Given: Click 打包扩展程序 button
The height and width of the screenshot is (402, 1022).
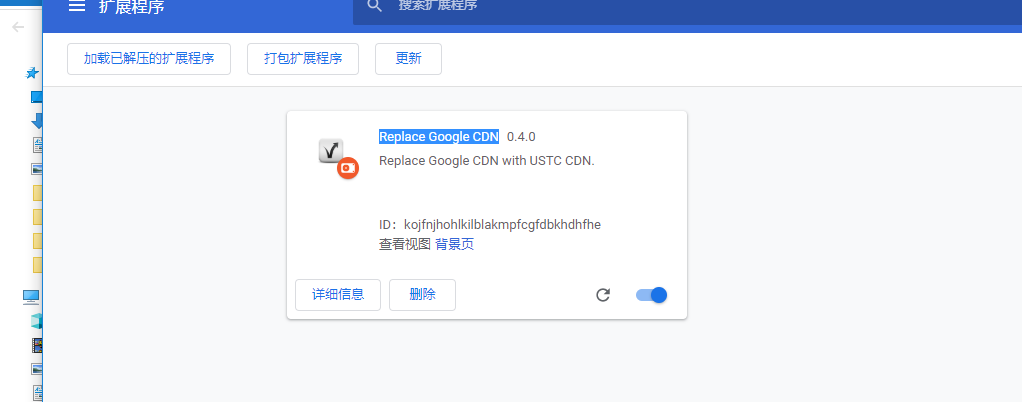Looking at the screenshot, I should [x=303, y=59].
